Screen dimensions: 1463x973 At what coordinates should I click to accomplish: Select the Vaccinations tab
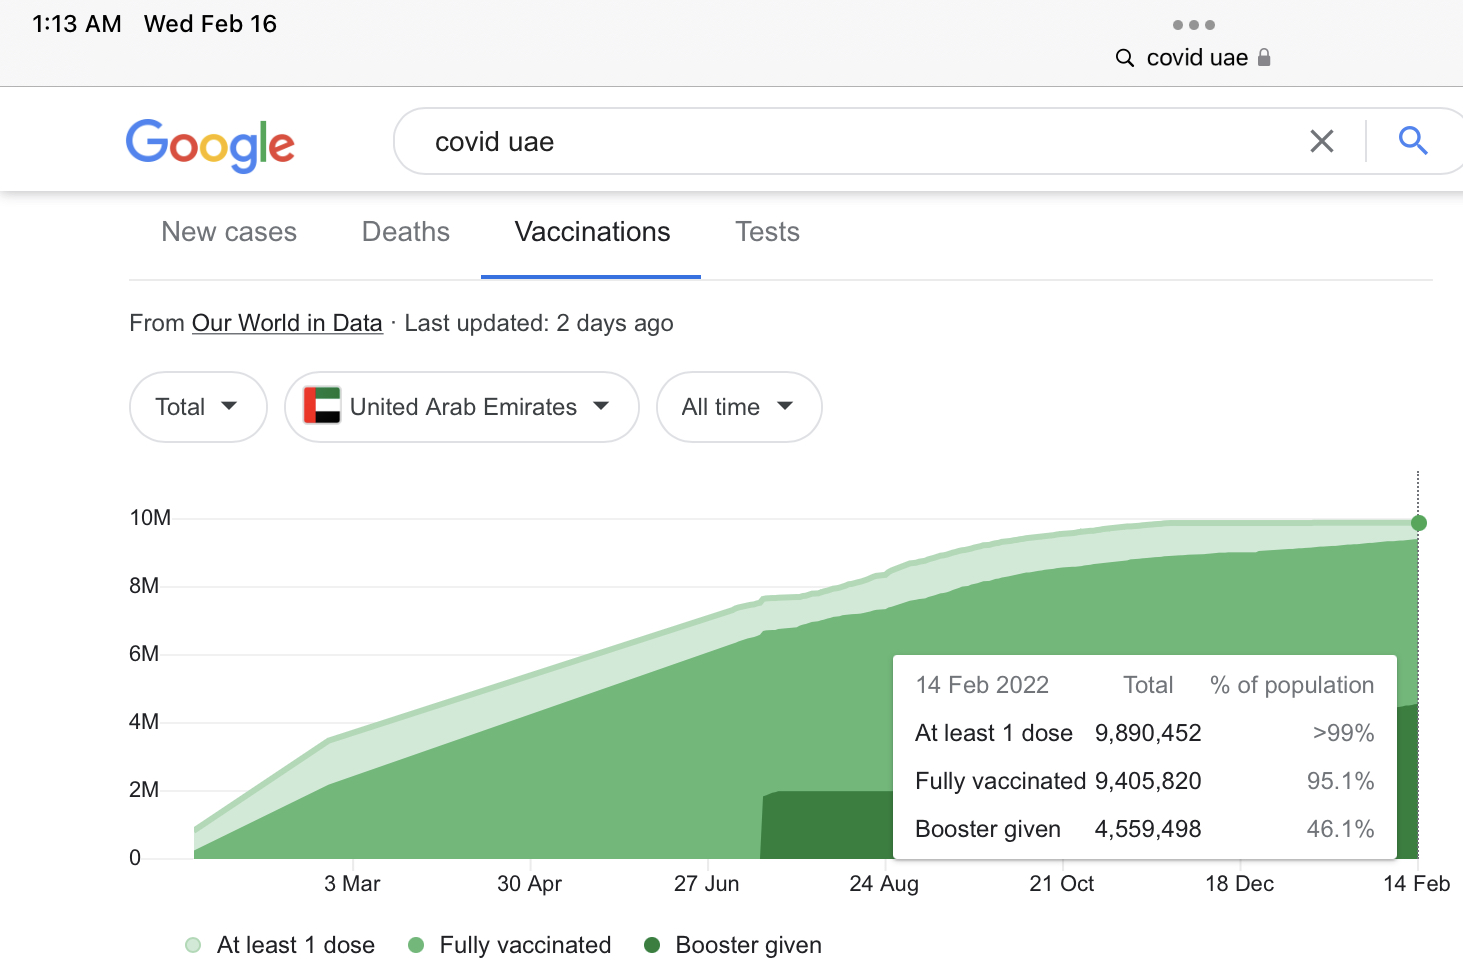(592, 232)
